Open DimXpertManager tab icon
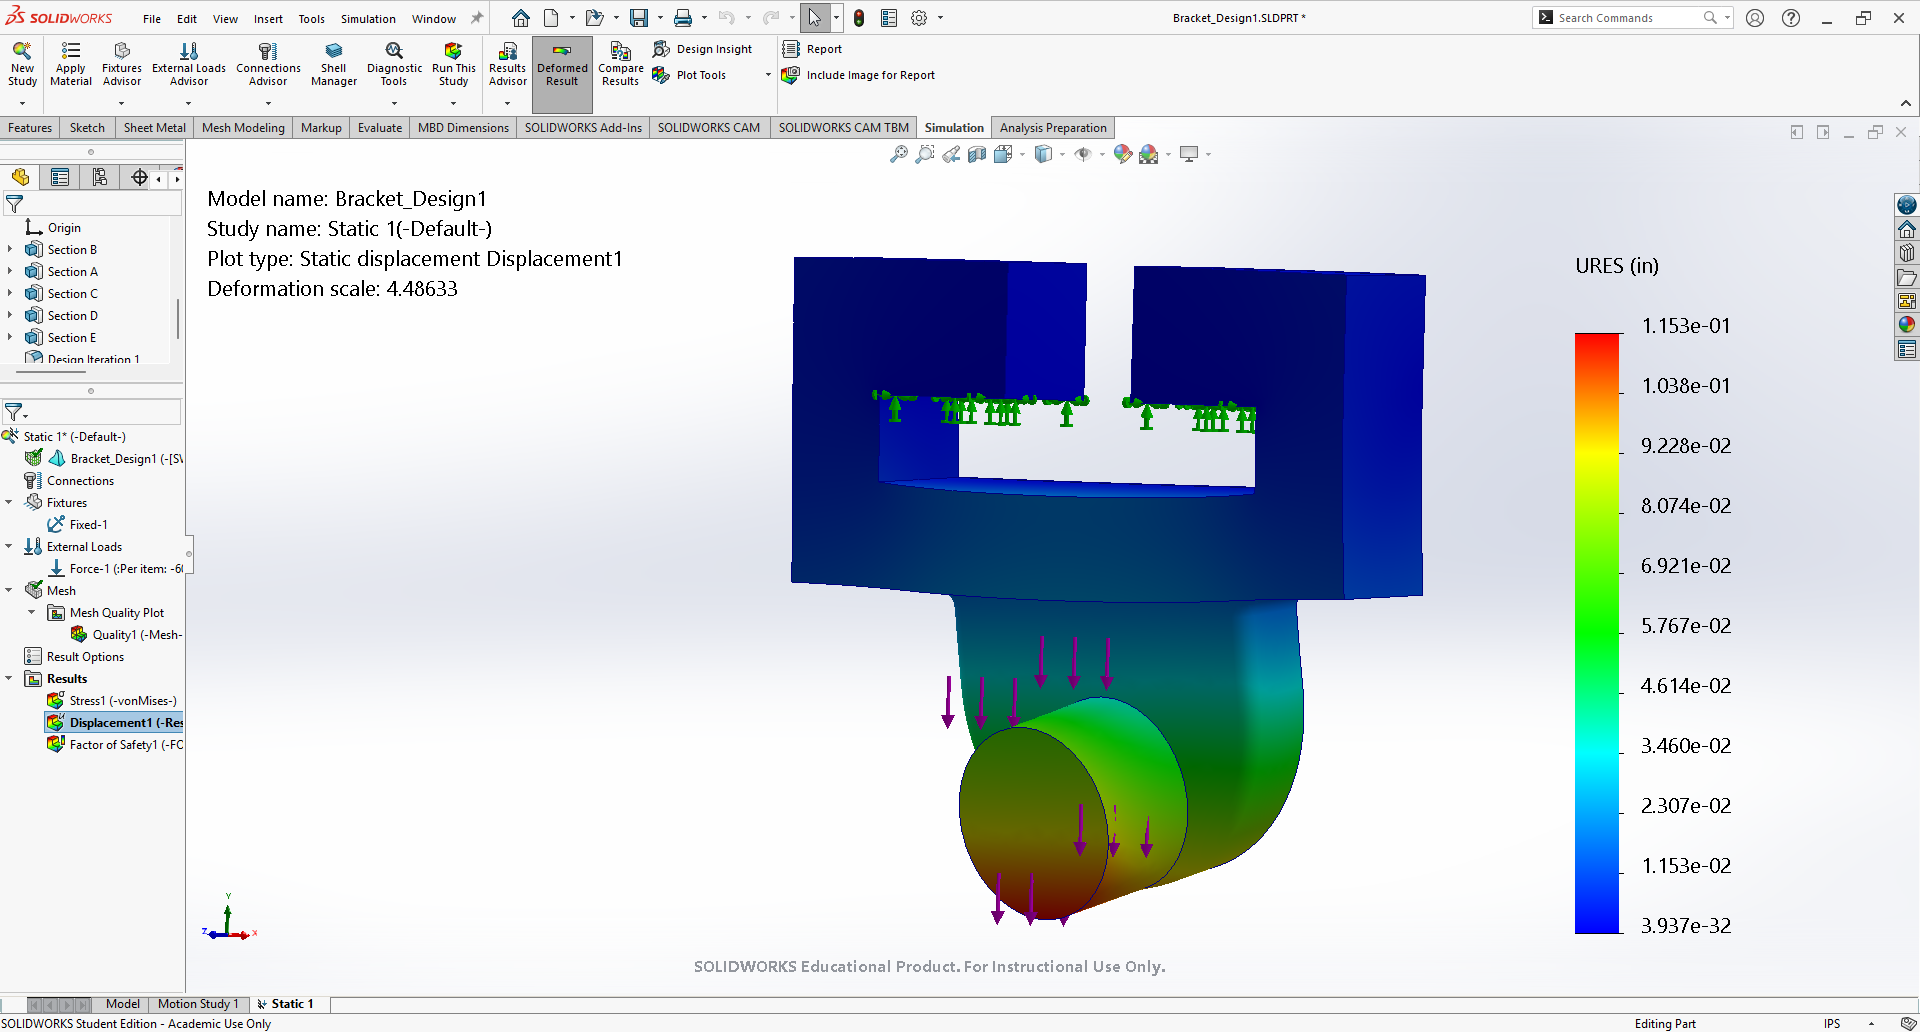 tap(139, 178)
